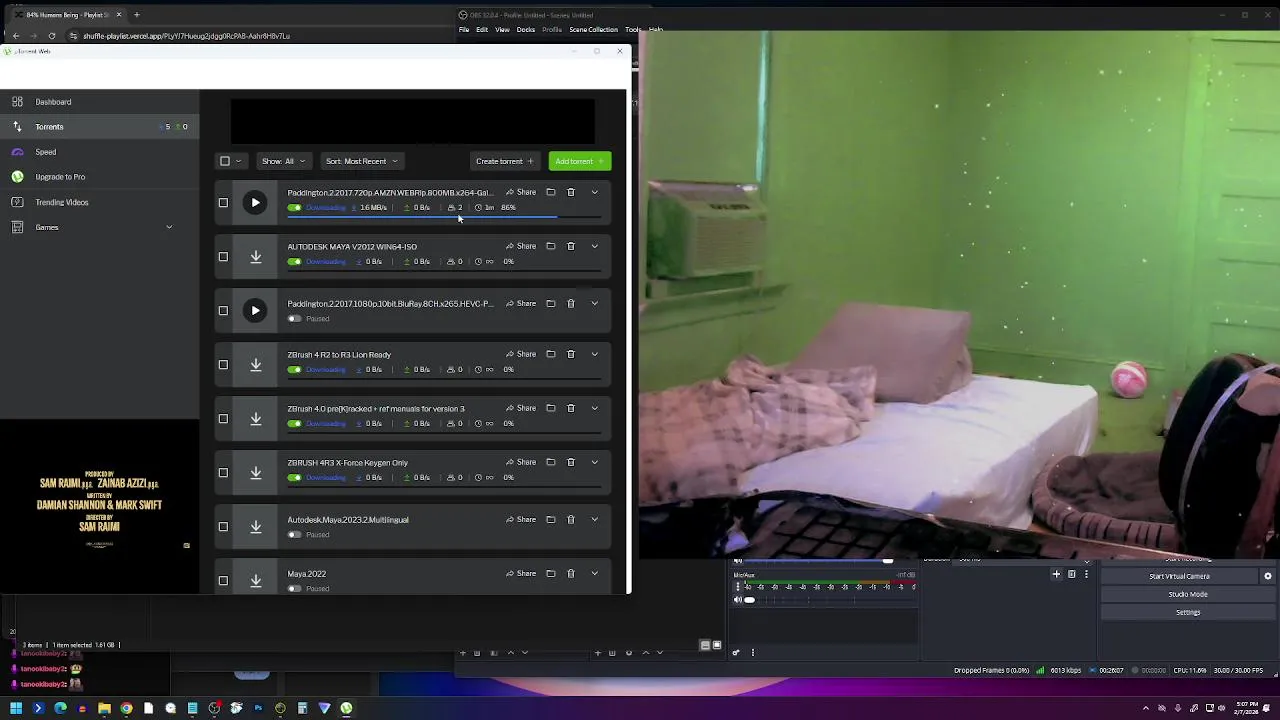Share the Paddington 720p torrent

[x=521, y=192]
